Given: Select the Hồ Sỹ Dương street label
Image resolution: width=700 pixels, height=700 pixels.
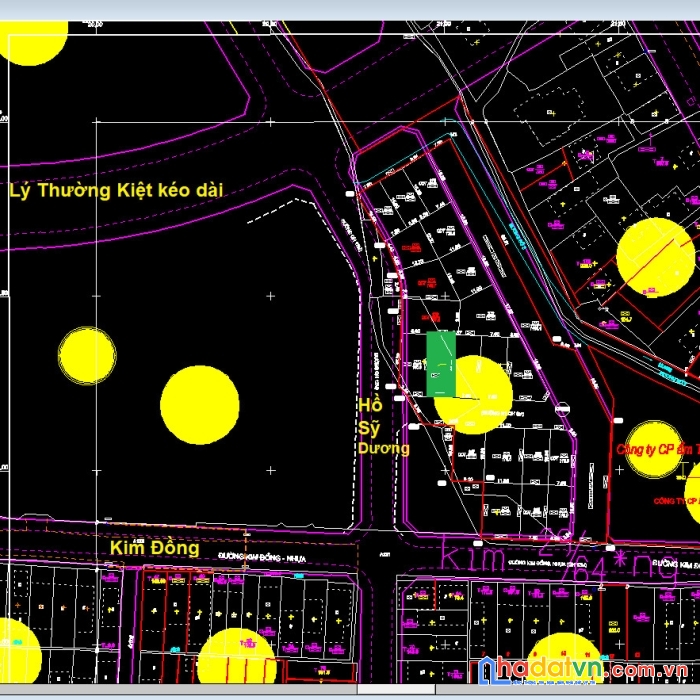Looking at the screenshot, I should 383,426.
